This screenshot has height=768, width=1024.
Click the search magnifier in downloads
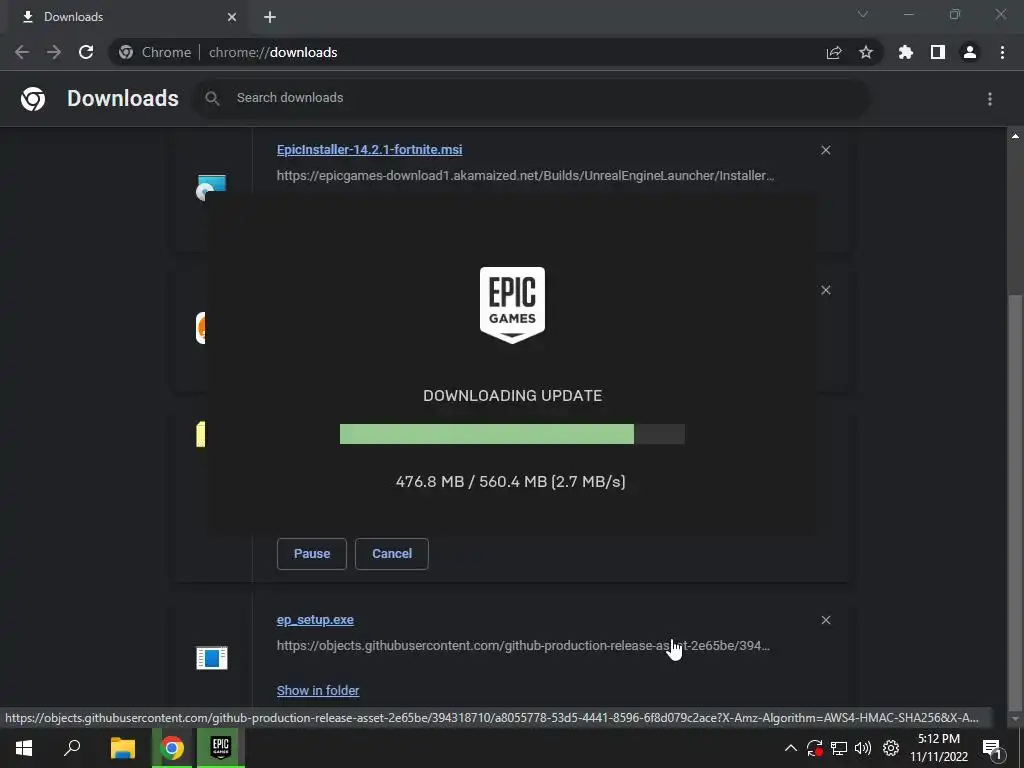(x=212, y=99)
